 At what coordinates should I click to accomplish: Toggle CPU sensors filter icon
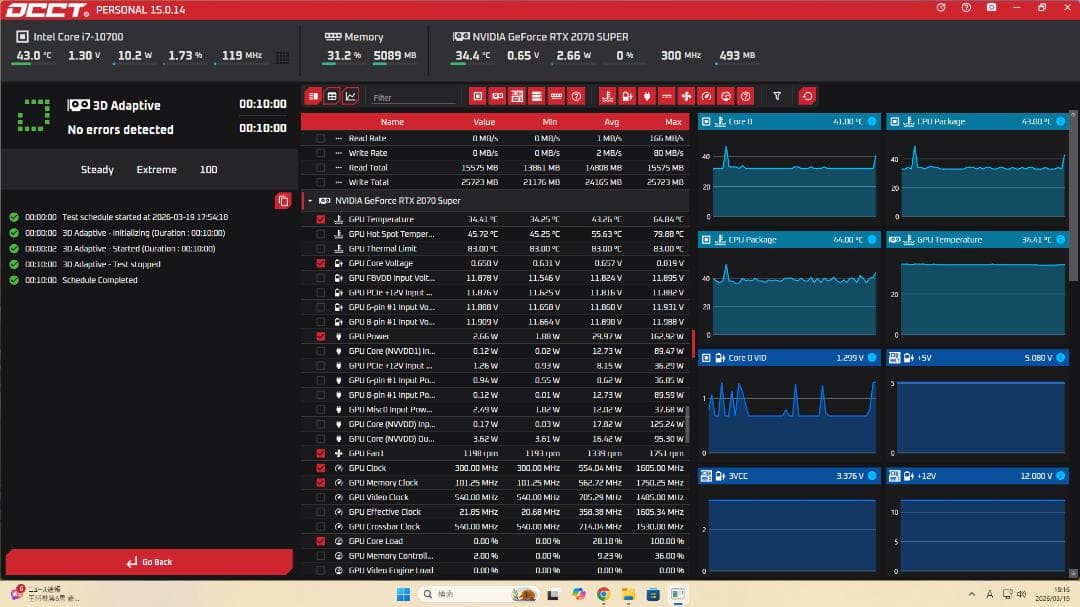tap(477, 96)
